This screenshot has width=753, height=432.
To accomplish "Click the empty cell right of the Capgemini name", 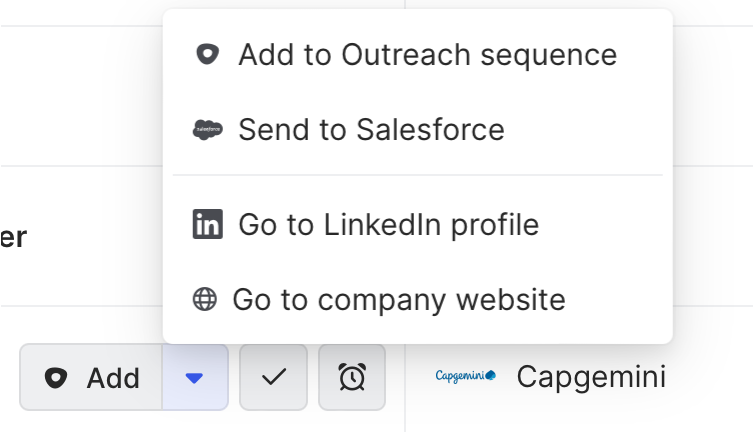I will (x=712, y=377).
